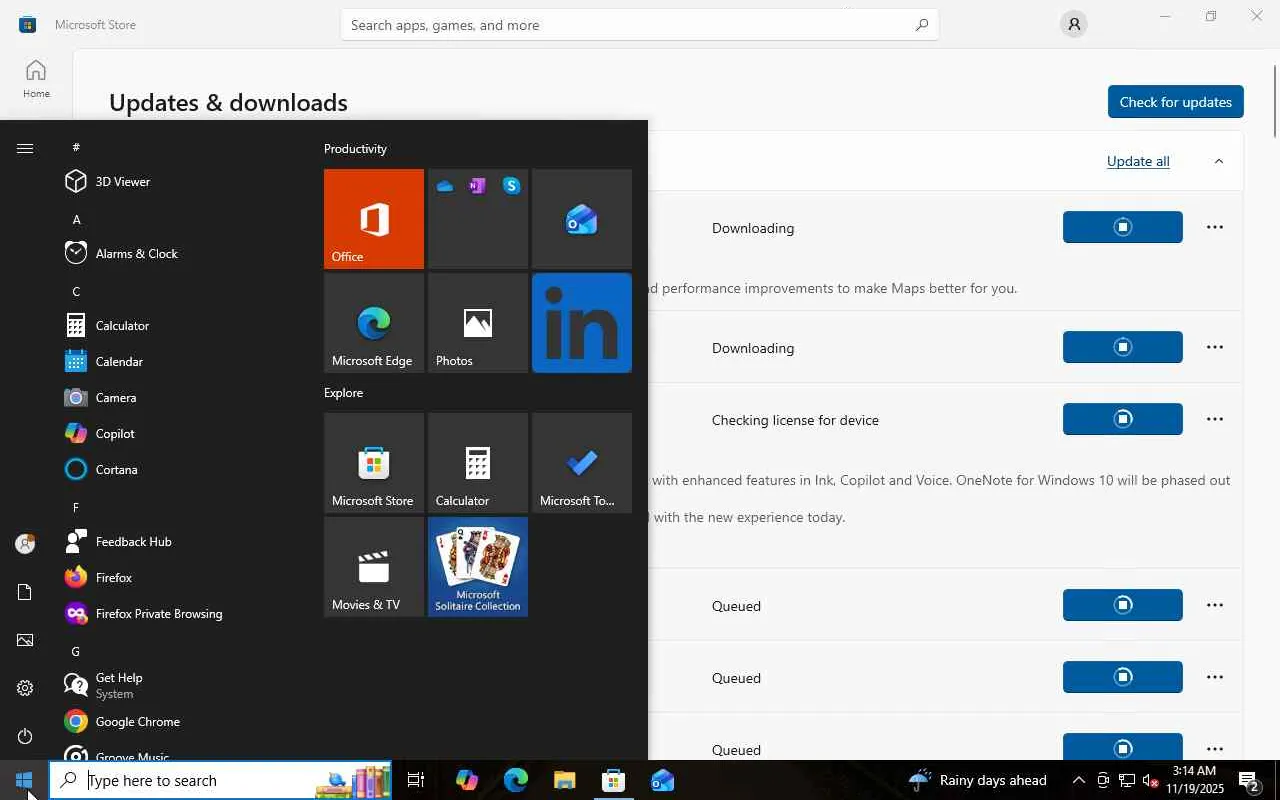1280x800 pixels.
Task: Open the Store user profile icon
Action: [x=1074, y=25]
